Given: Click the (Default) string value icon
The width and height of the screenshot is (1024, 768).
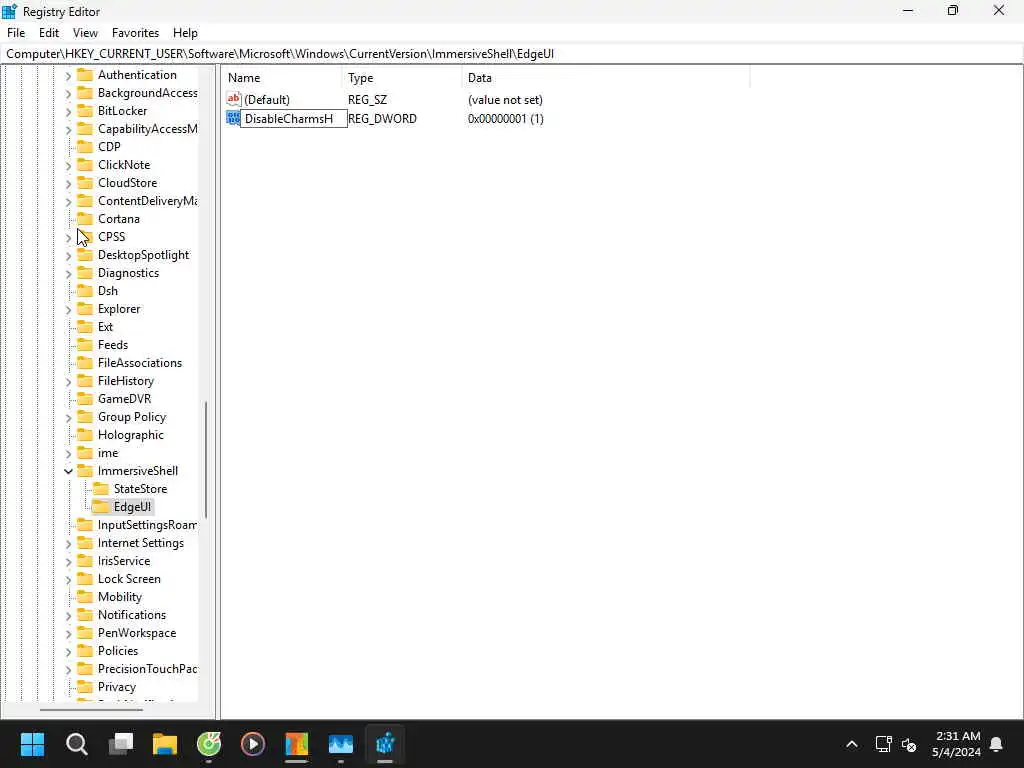Looking at the screenshot, I should (x=234, y=99).
